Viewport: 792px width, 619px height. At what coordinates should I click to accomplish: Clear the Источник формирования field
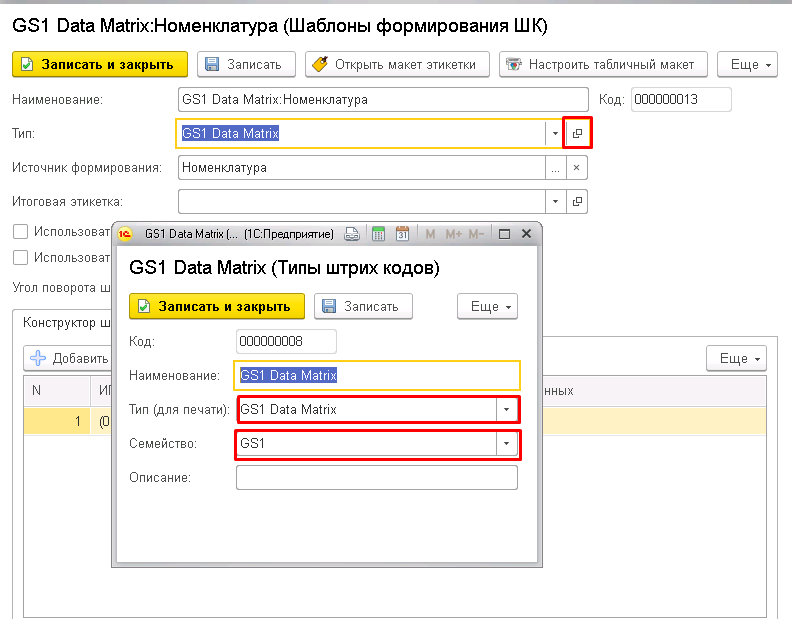tap(576, 168)
